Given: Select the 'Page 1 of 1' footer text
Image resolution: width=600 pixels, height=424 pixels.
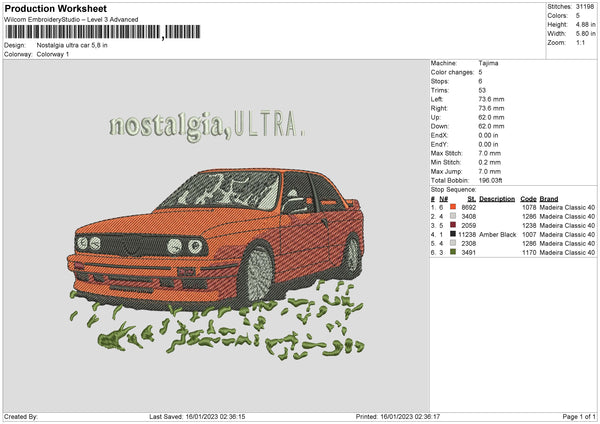Looking at the screenshot, I should (579, 417).
